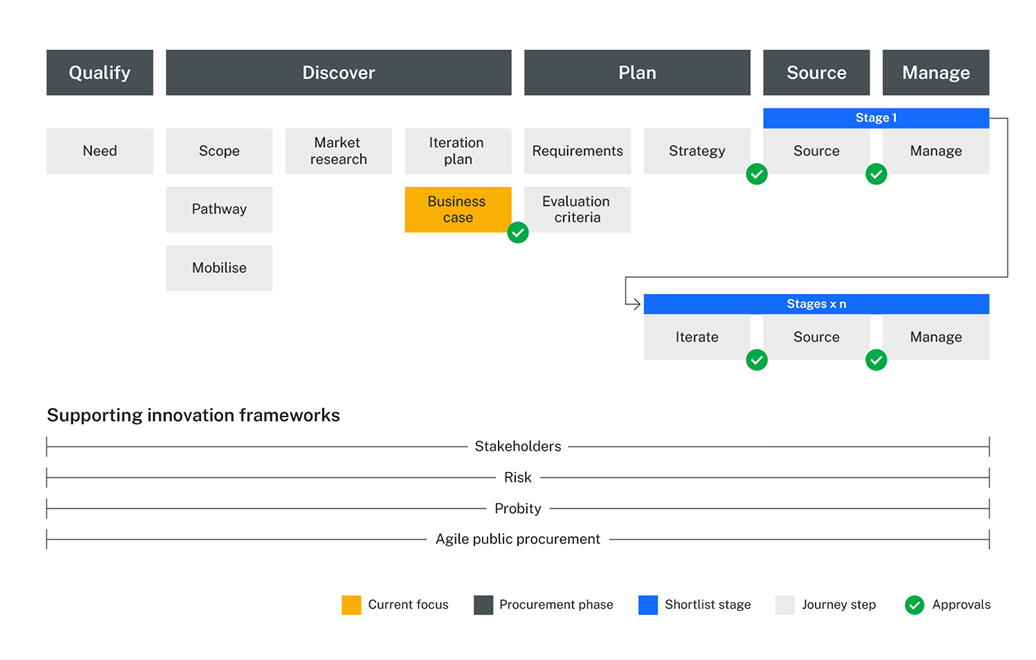This screenshot has width=1036, height=660.
Task: Click the approval check on Business case
Action: pyautogui.click(x=518, y=233)
